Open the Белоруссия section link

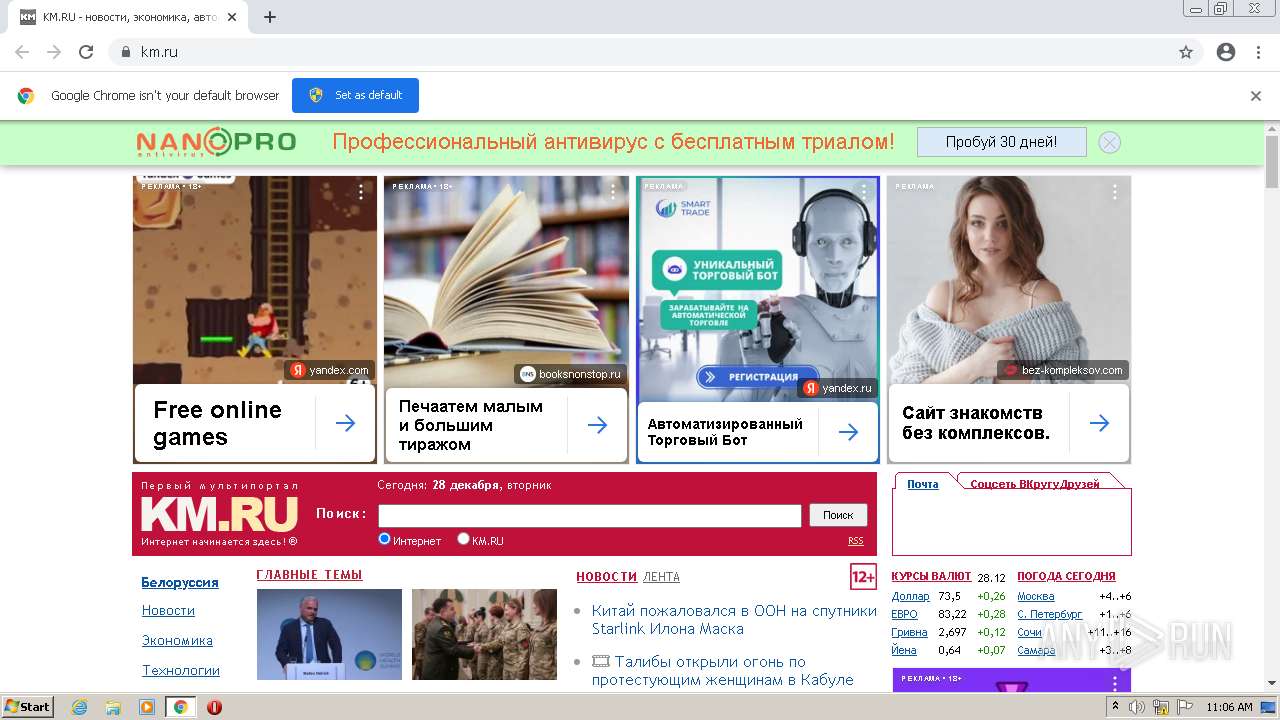tap(180, 582)
